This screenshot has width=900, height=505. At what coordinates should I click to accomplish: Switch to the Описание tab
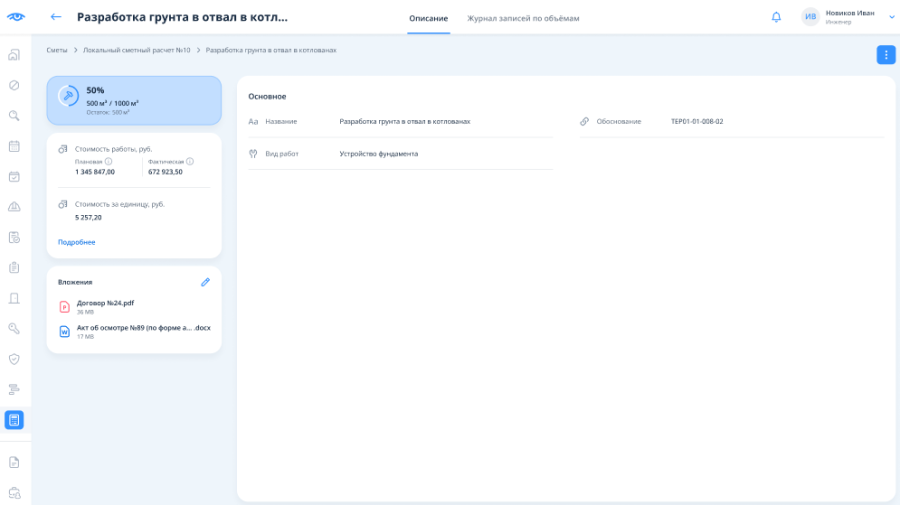[x=428, y=18]
